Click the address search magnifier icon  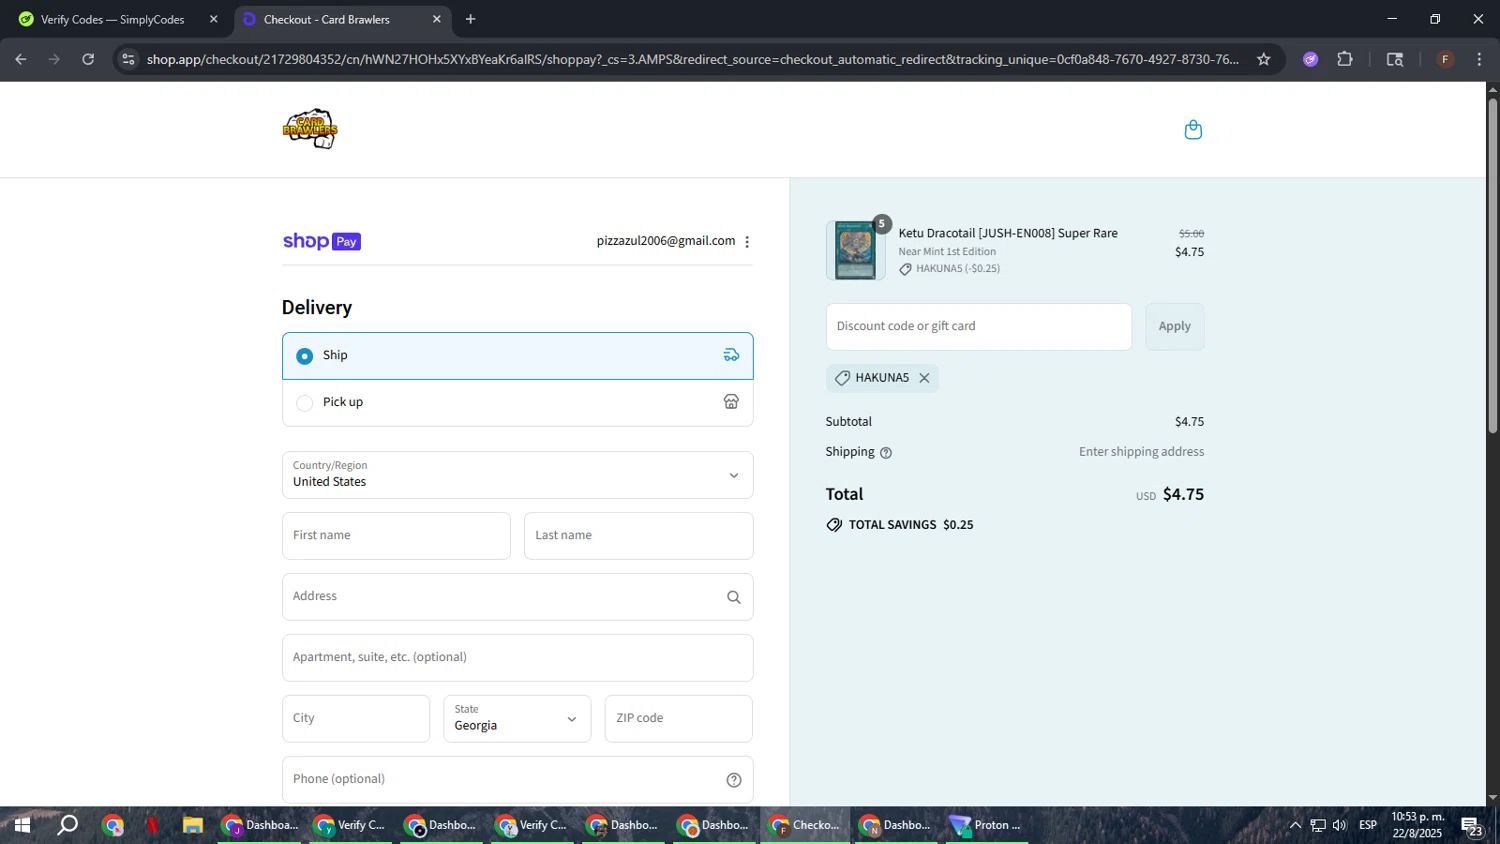734,597
